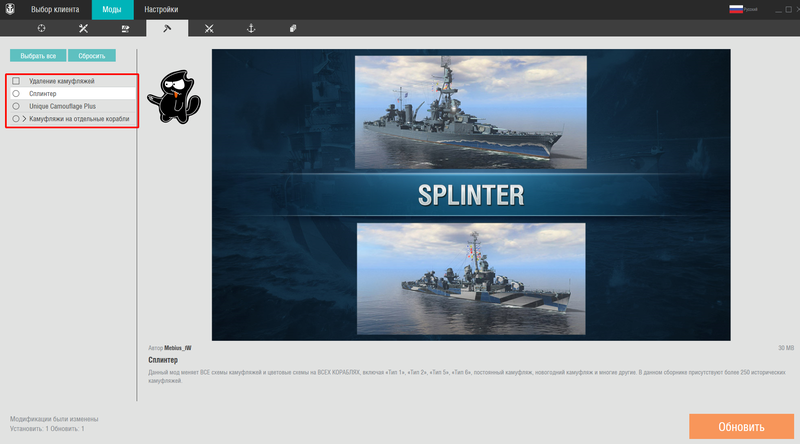The image size is (800, 444).
Task: Open the stacked cube mods category
Action: point(293,29)
